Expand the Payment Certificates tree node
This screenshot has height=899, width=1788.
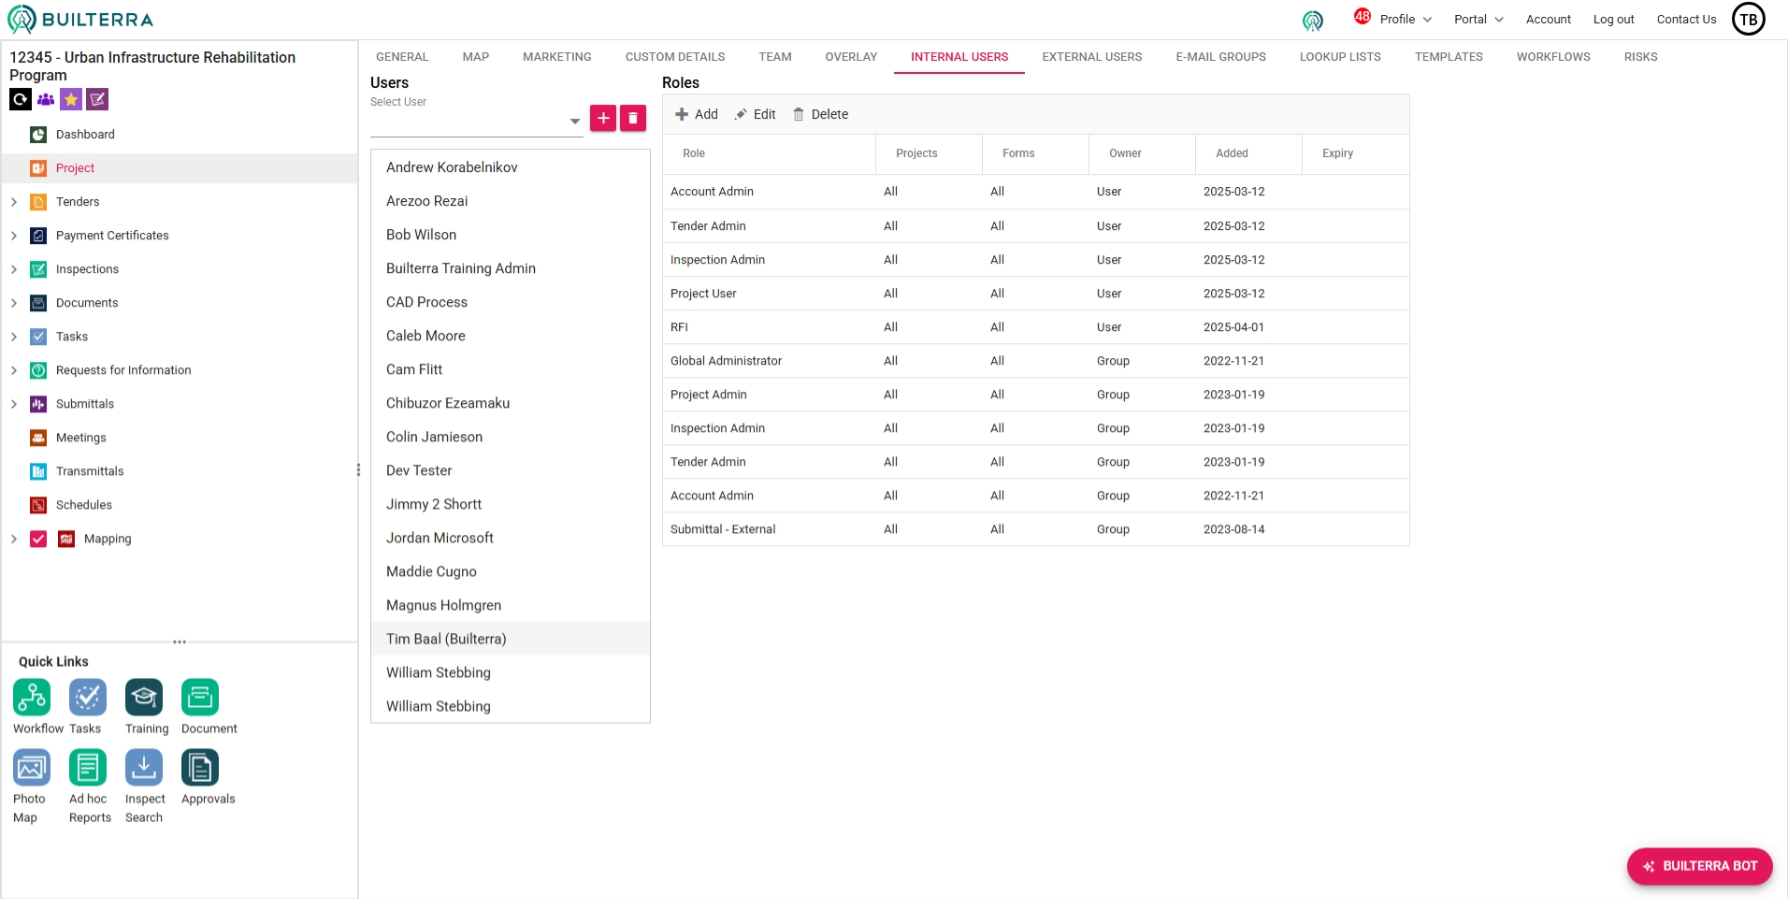(x=14, y=236)
